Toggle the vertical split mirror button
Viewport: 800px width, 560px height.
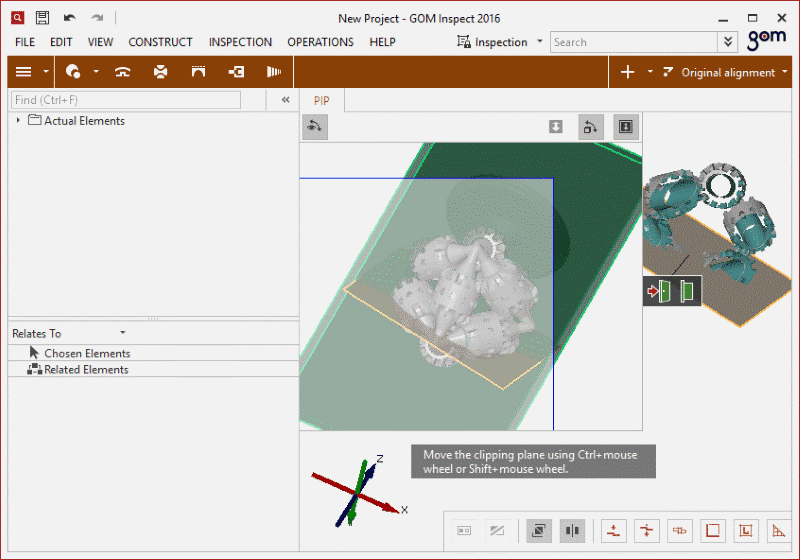(572, 531)
